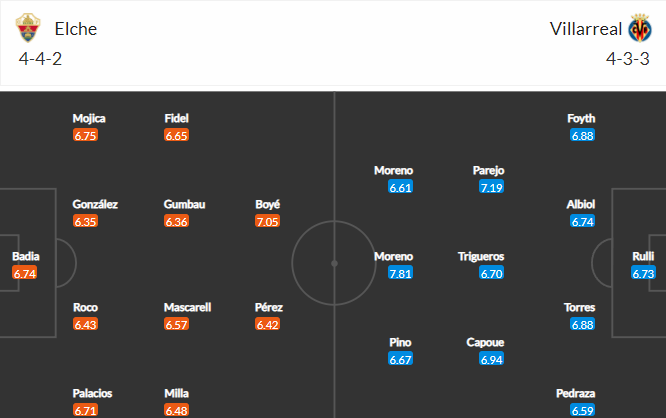Click the Villarreal club crest icon

pos(639,29)
